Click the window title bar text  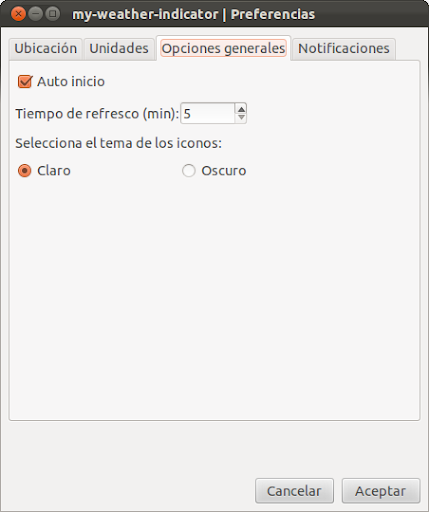[193, 14]
